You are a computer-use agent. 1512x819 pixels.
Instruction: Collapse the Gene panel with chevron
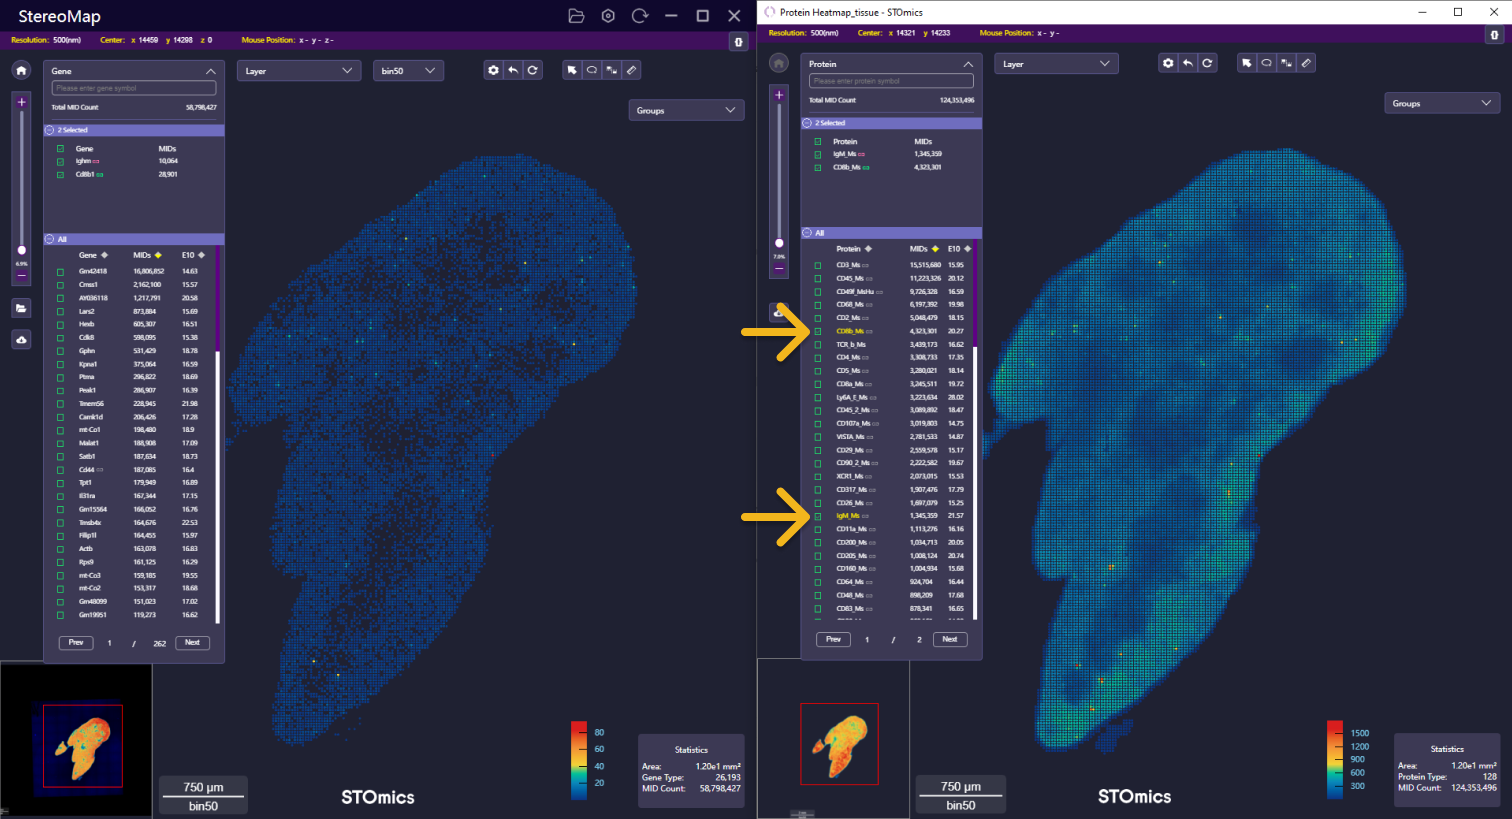click(x=210, y=71)
